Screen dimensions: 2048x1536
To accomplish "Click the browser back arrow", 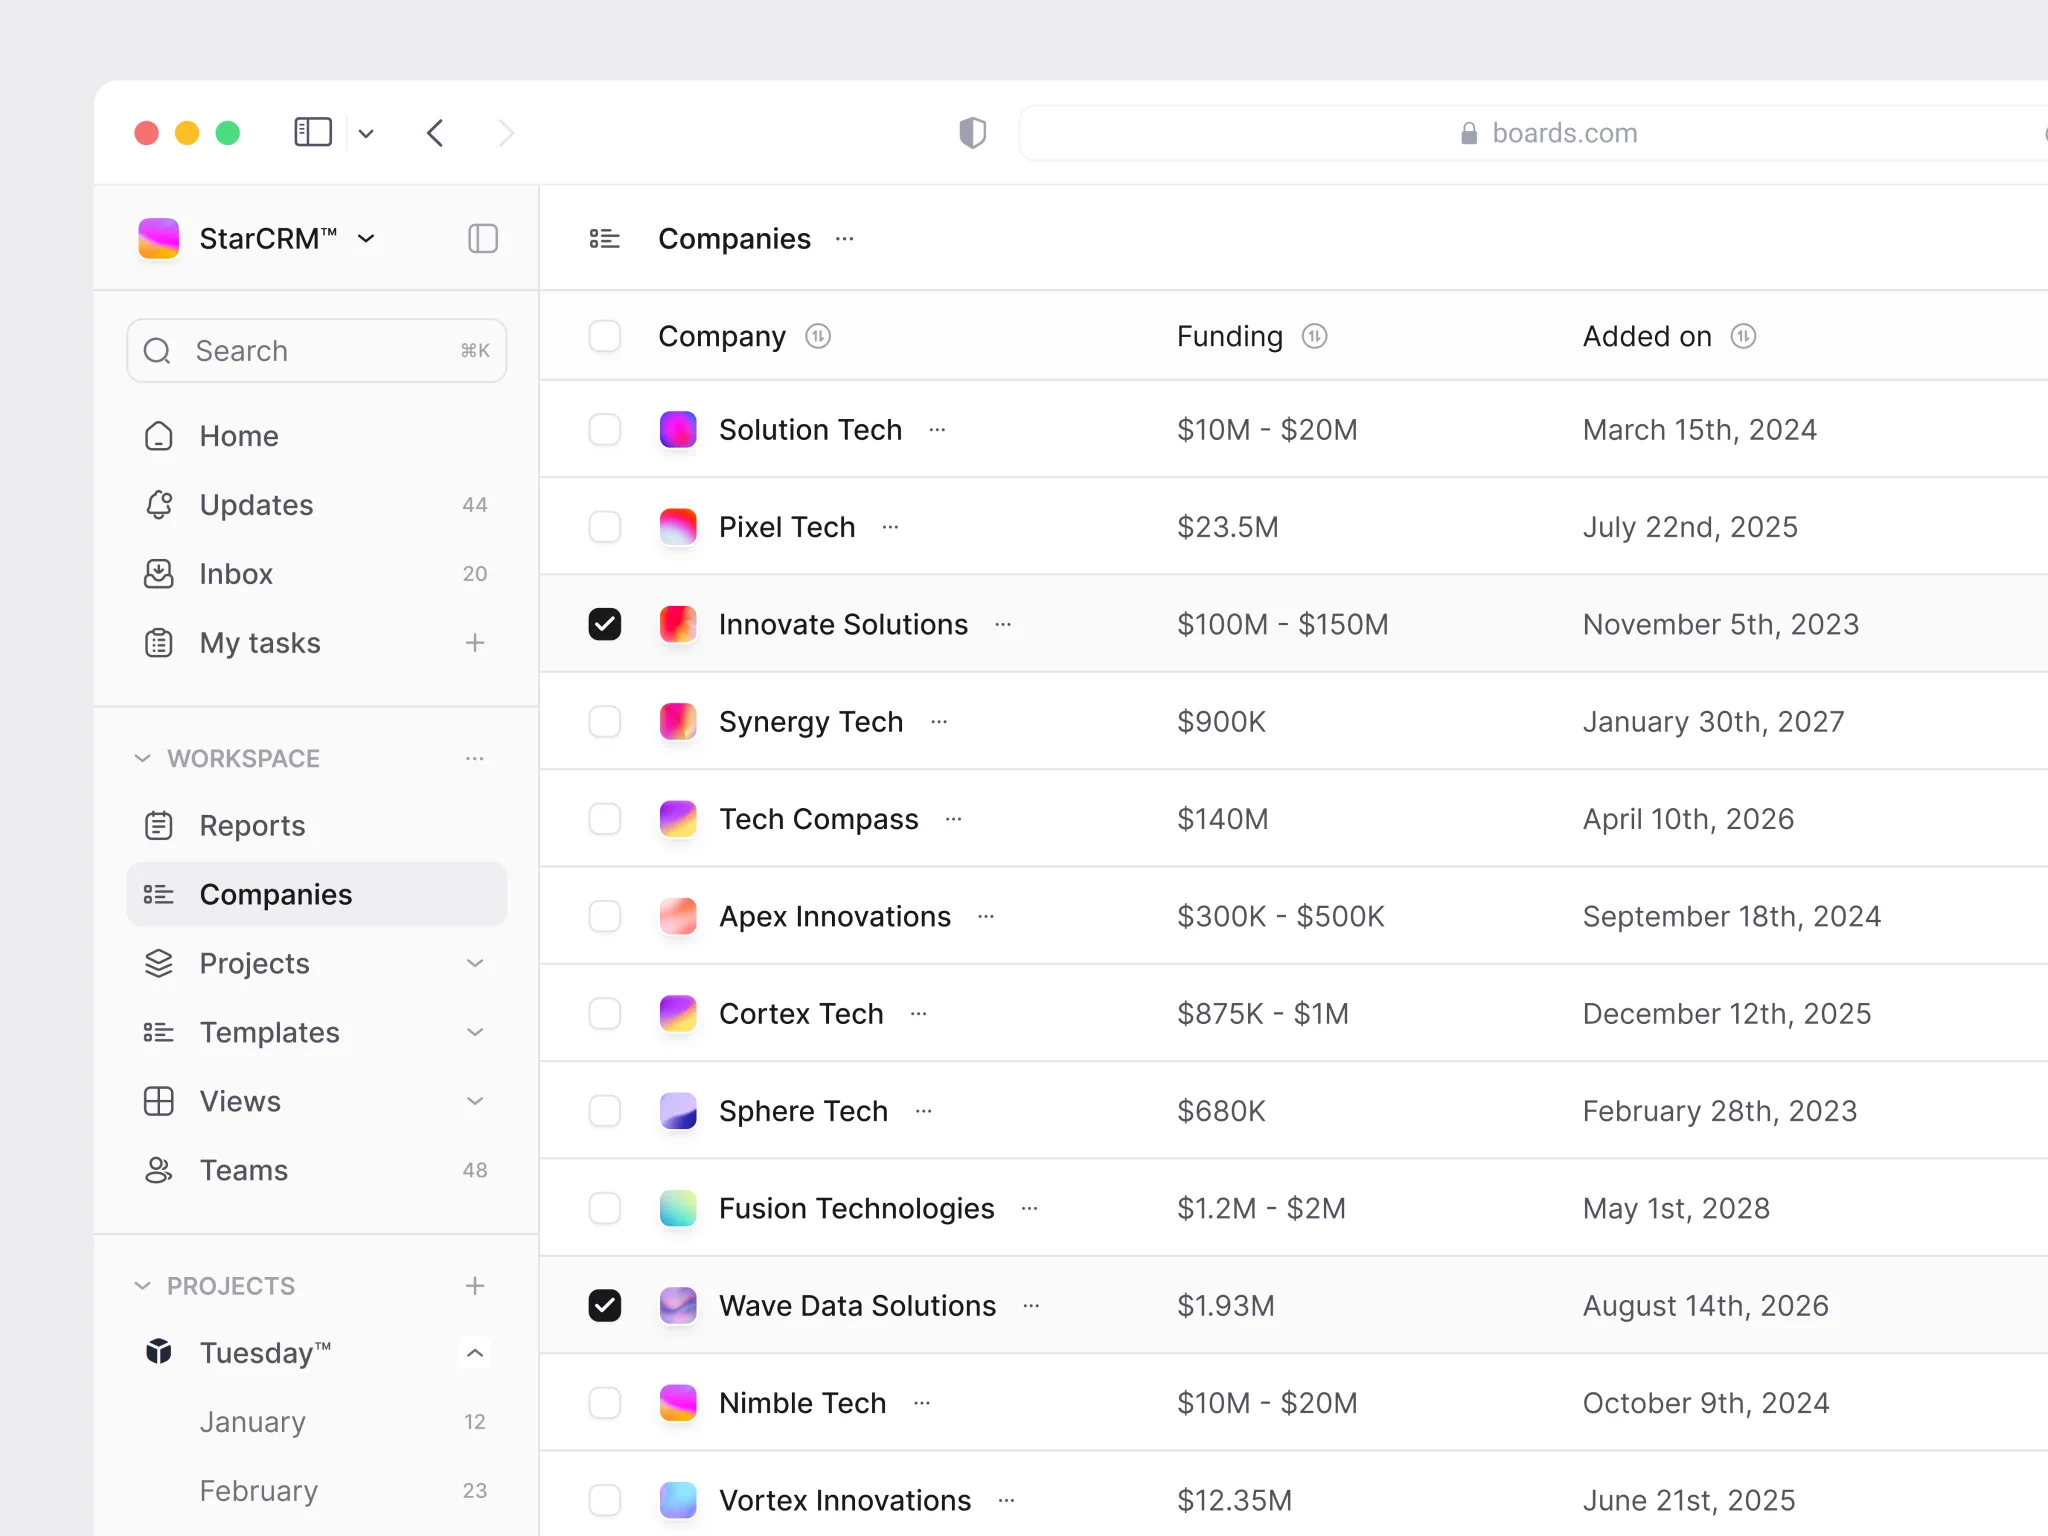I will 435,133.
